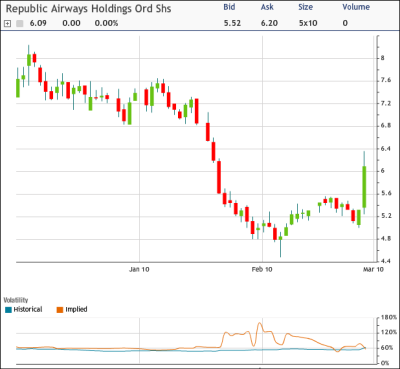Click the price axis label 6
Screen dimensions: 400x369
click(x=383, y=171)
